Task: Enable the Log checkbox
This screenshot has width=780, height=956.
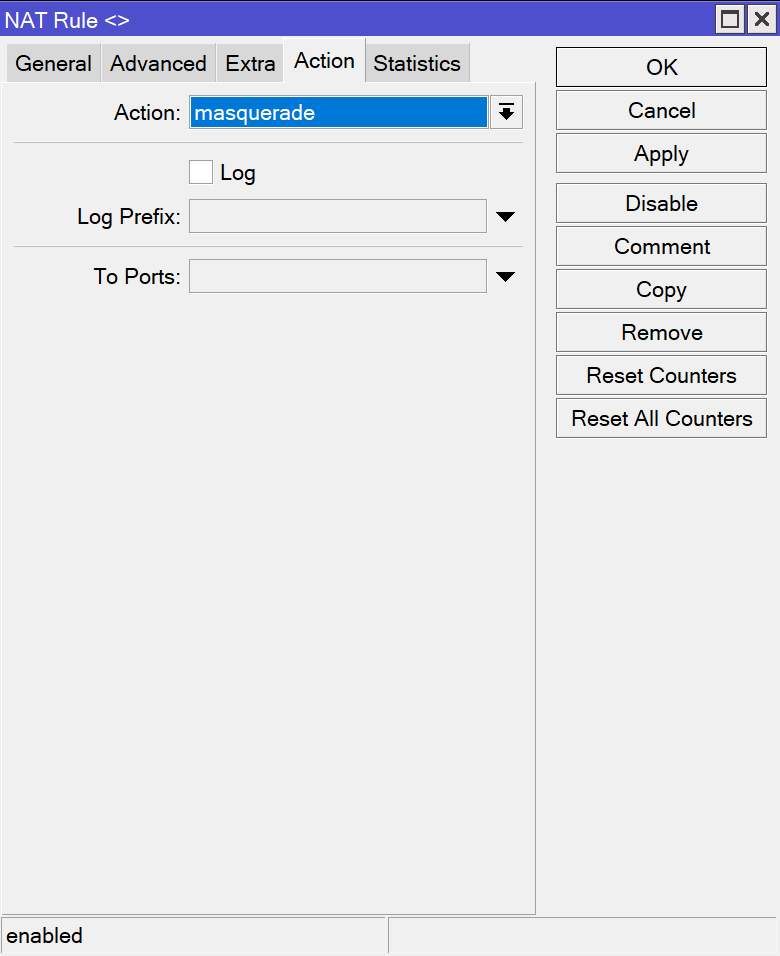Action: coord(201,173)
